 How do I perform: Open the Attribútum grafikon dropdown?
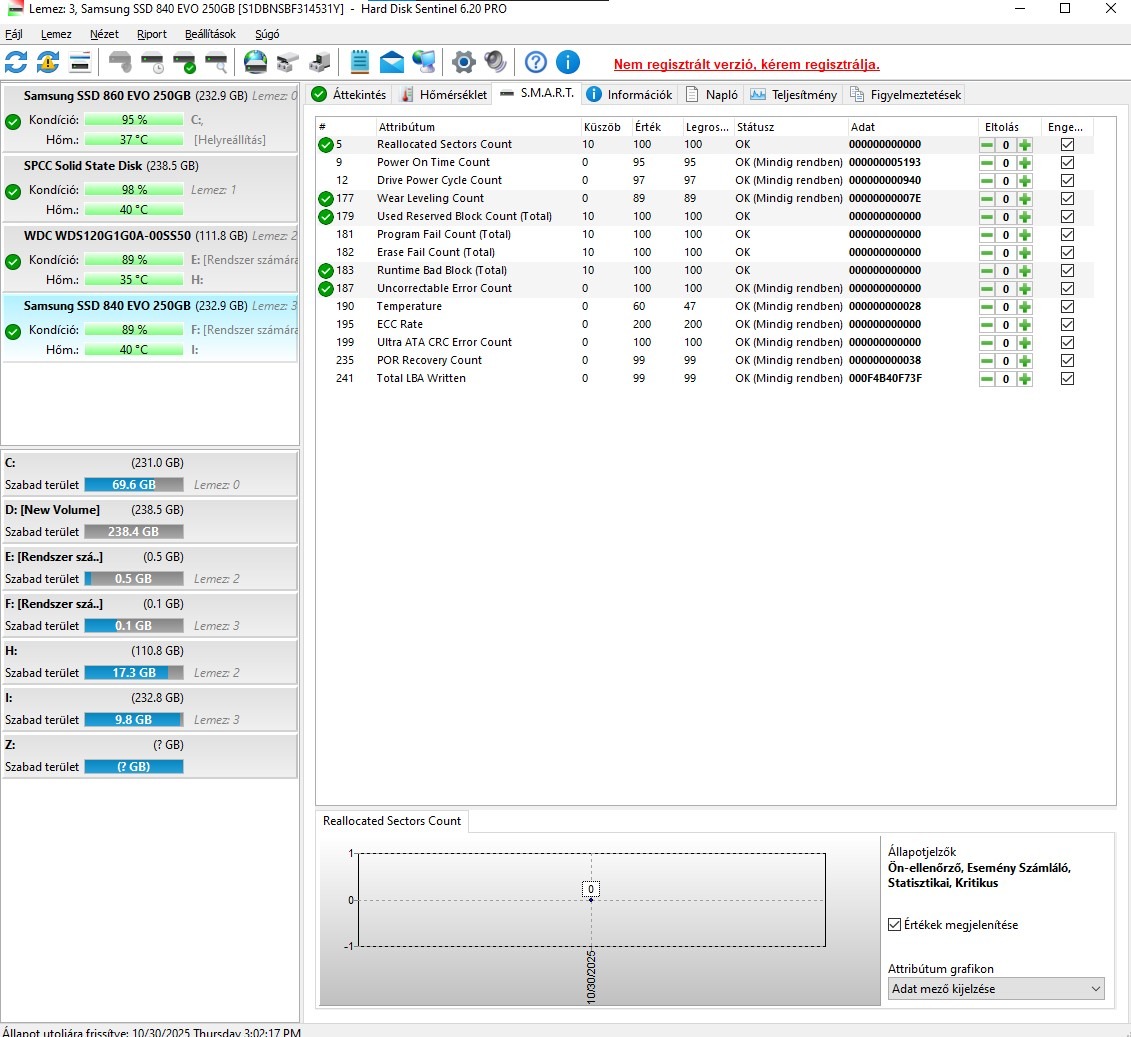[x=996, y=989]
